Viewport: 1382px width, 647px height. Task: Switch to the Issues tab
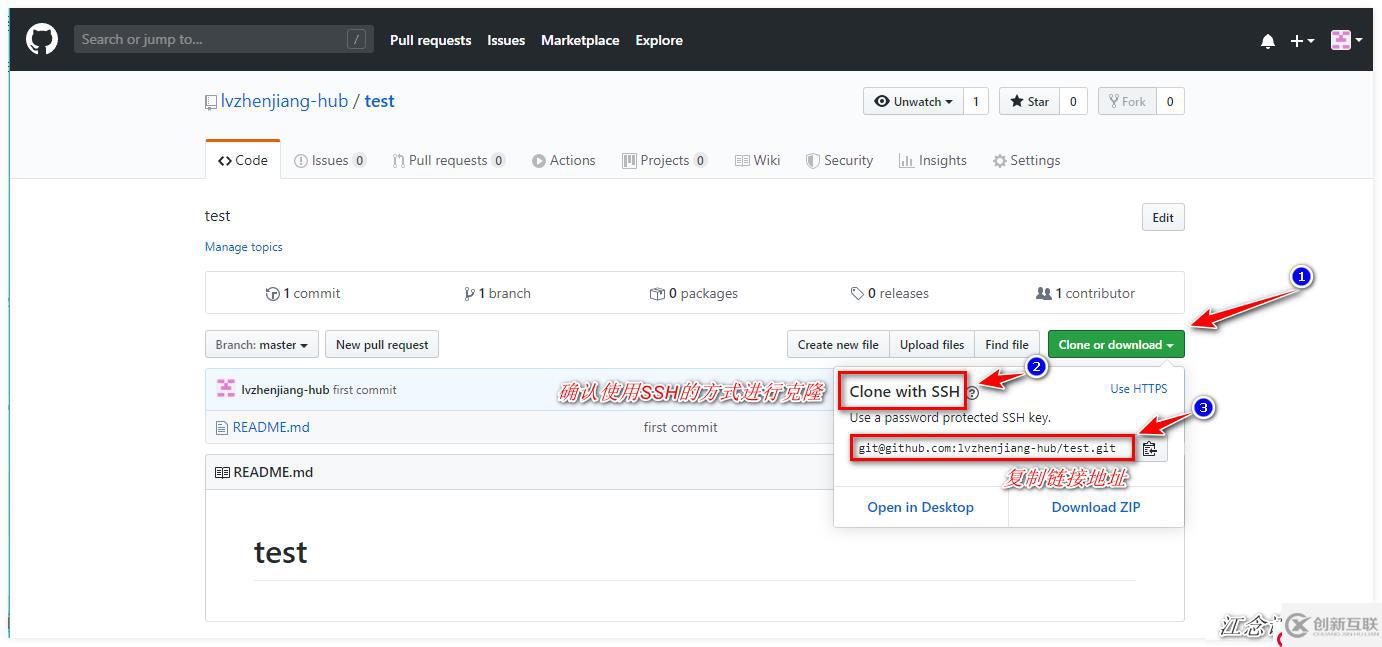click(330, 160)
